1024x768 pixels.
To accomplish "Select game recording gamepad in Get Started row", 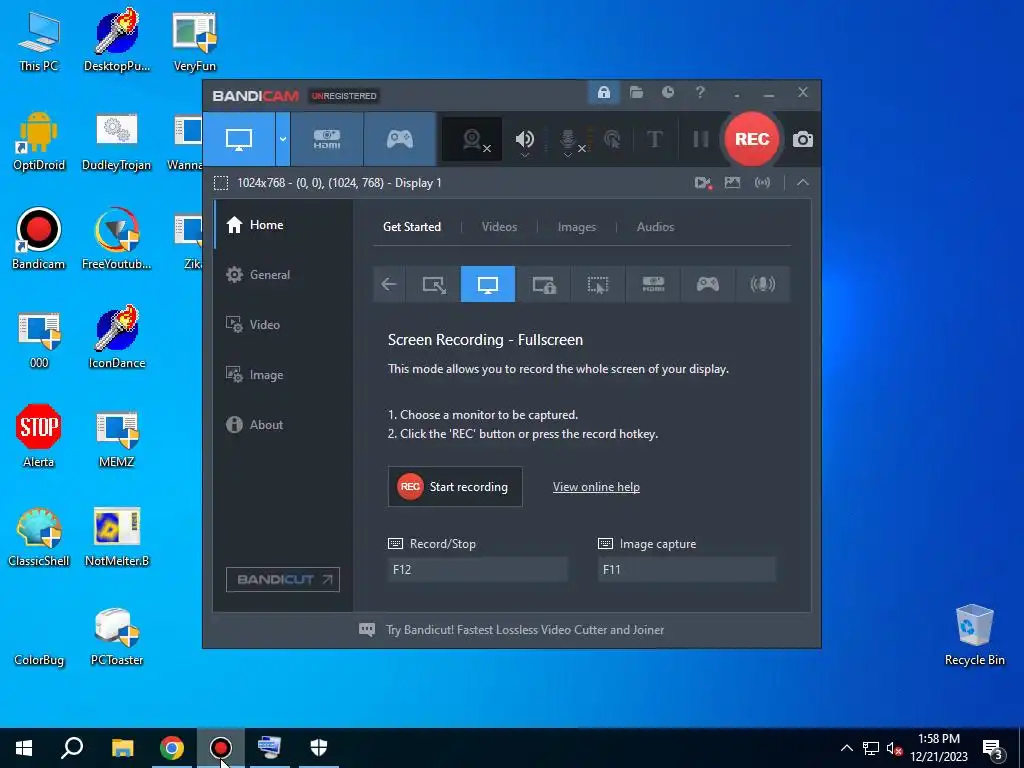I will [708, 284].
